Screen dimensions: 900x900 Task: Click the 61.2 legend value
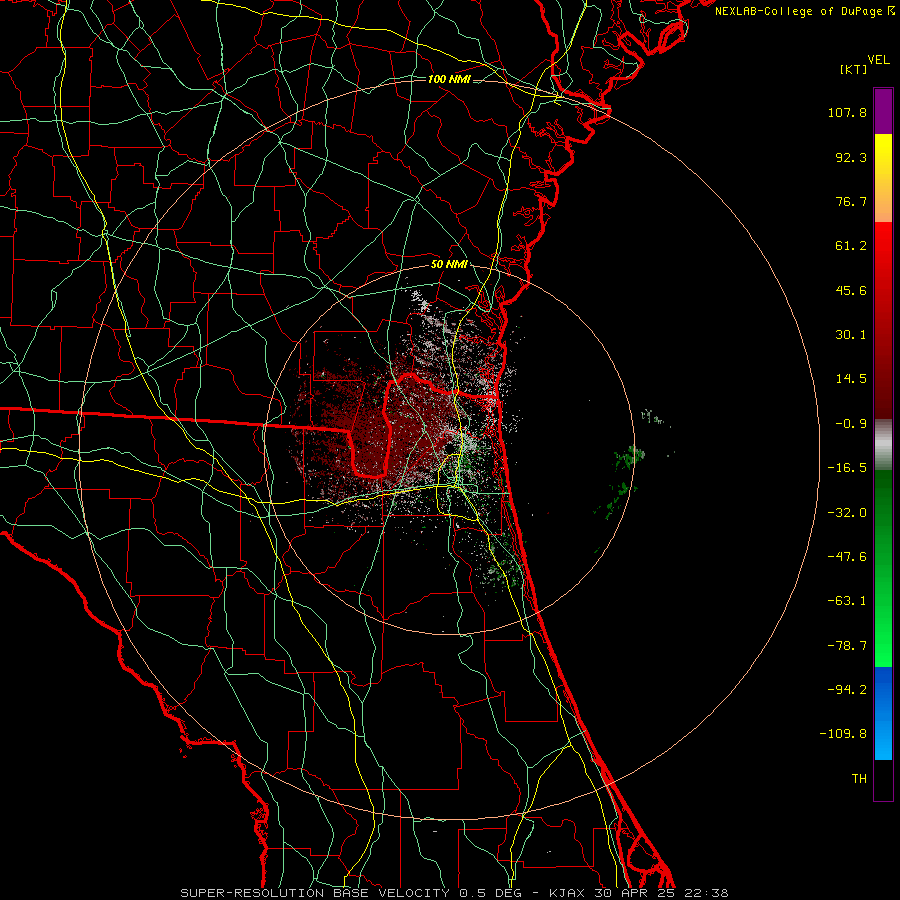tap(851, 246)
